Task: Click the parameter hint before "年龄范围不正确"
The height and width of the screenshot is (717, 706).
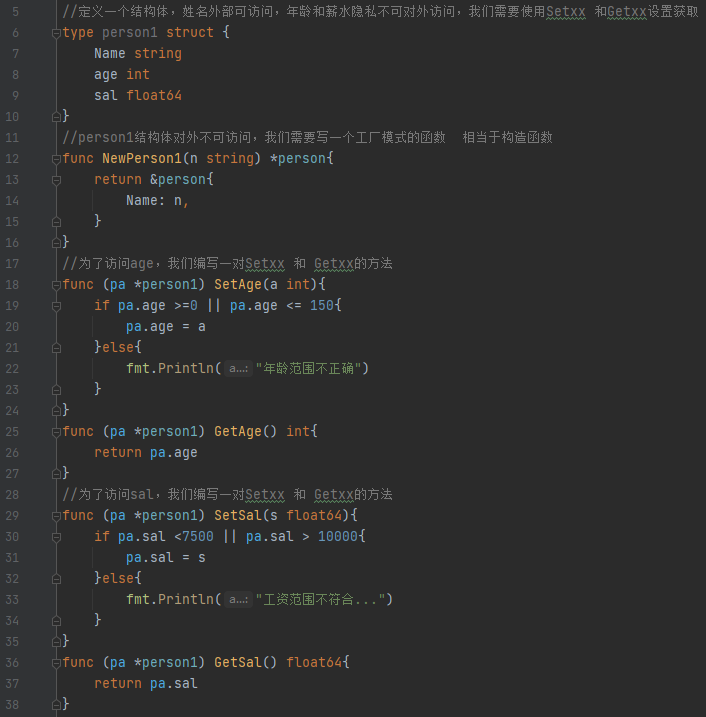Action: click(237, 369)
